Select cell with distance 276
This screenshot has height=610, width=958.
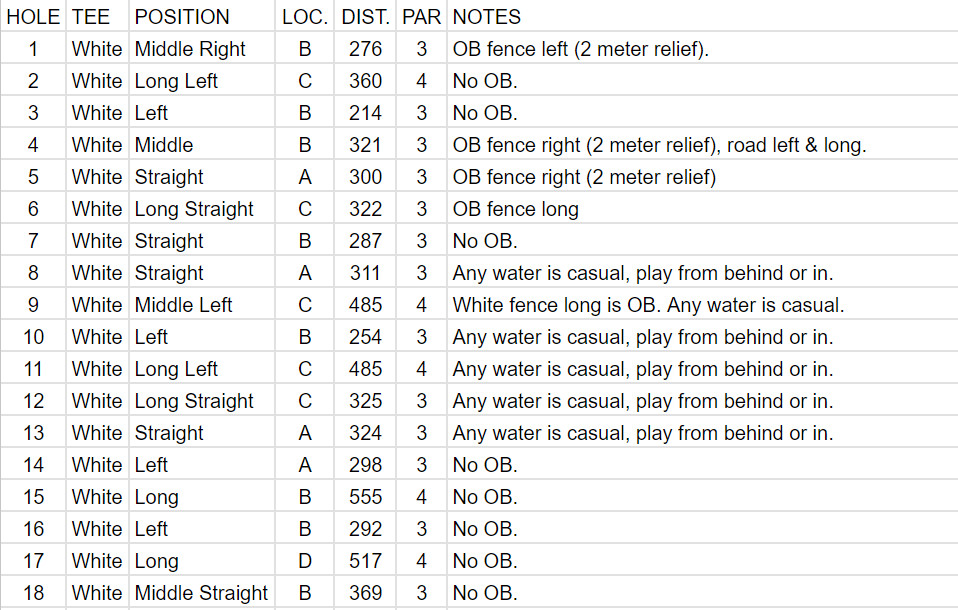tap(365, 49)
